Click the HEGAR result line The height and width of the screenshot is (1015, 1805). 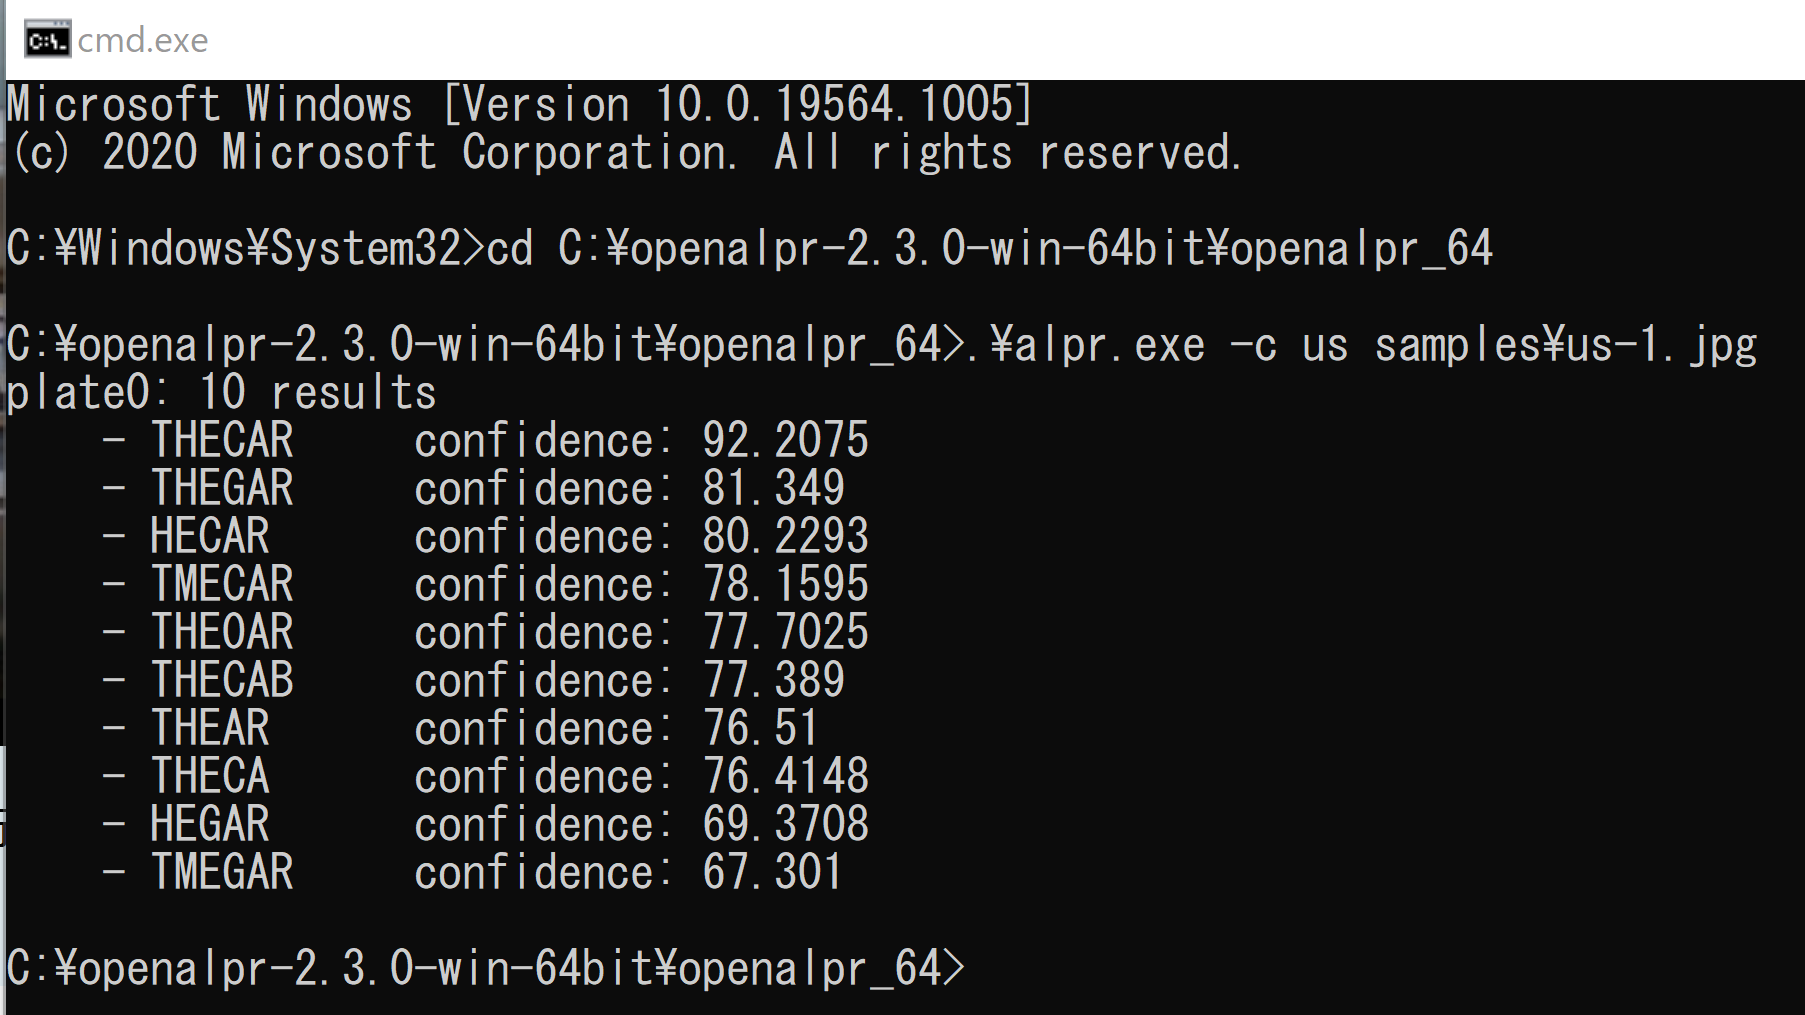[485, 824]
